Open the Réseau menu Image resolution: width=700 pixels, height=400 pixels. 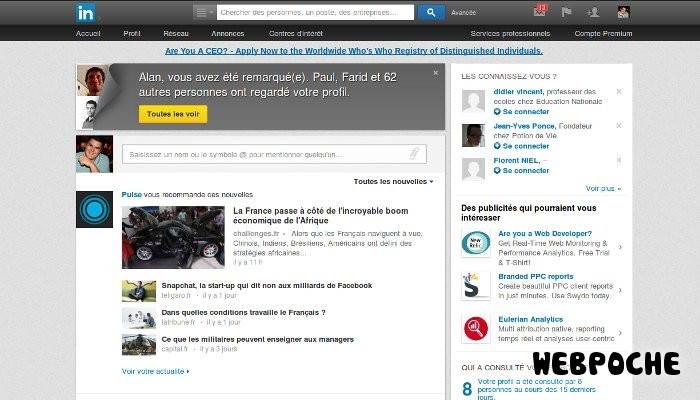[176, 33]
